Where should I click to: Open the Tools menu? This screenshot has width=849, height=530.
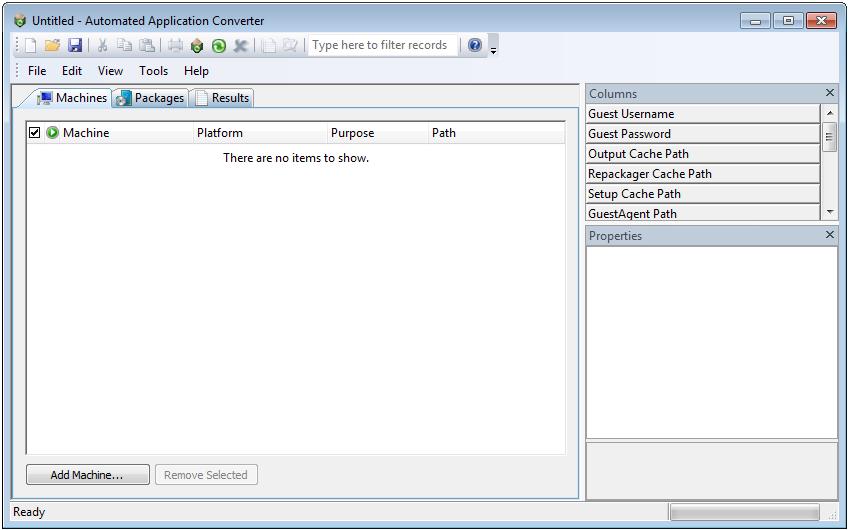coord(153,71)
